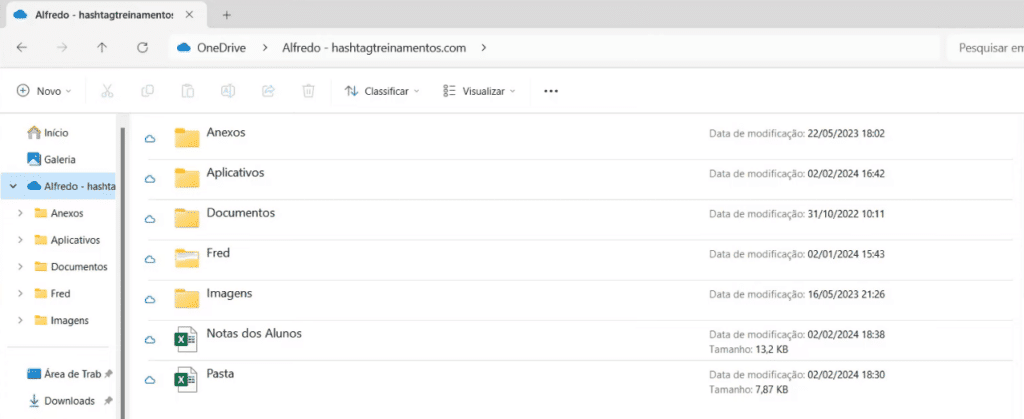Click the Excel icon of Pasta file
Image resolution: width=1024 pixels, height=419 pixels.
coord(185,380)
